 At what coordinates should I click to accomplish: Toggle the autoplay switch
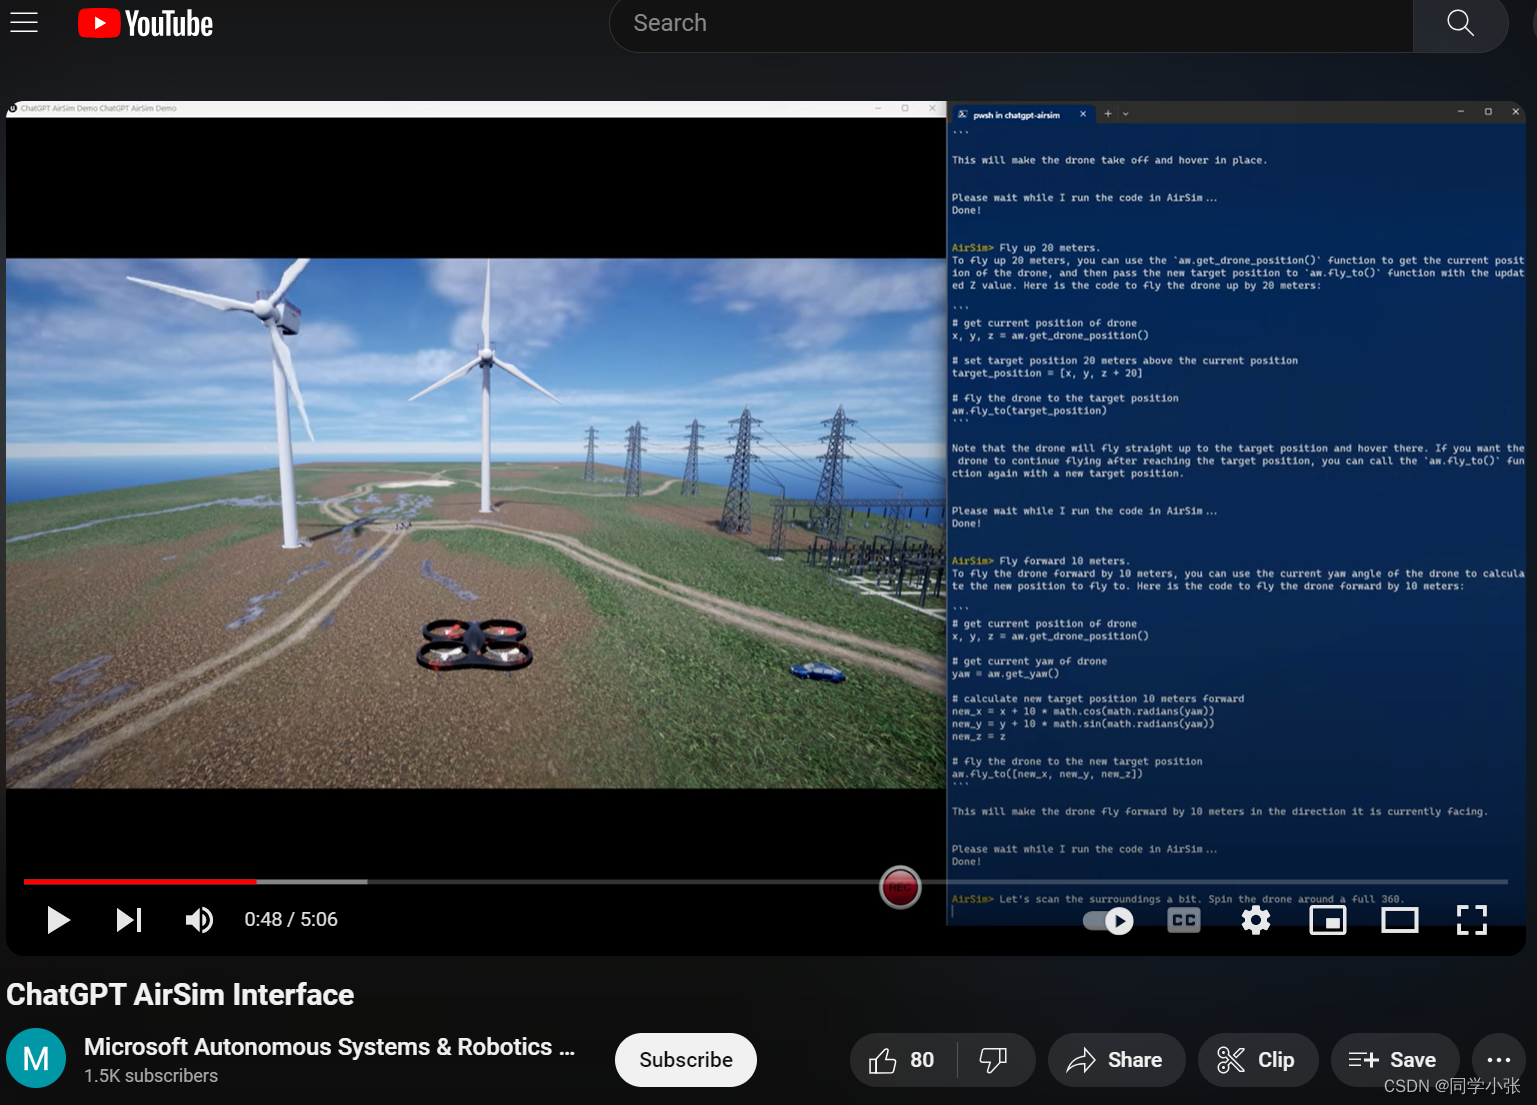(1108, 921)
